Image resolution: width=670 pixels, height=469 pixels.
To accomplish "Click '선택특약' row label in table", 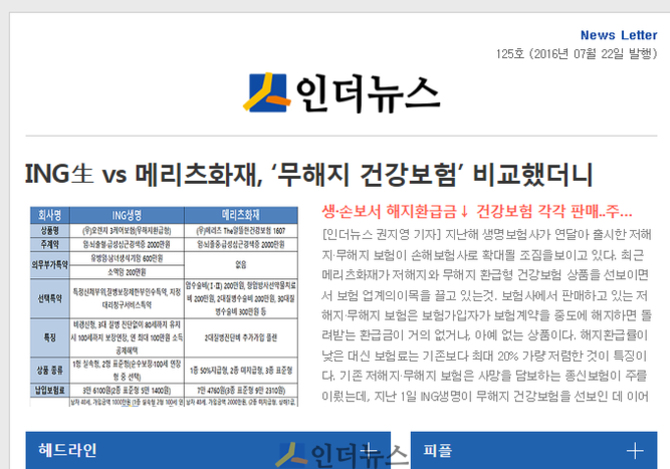I will click(x=50, y=298).
